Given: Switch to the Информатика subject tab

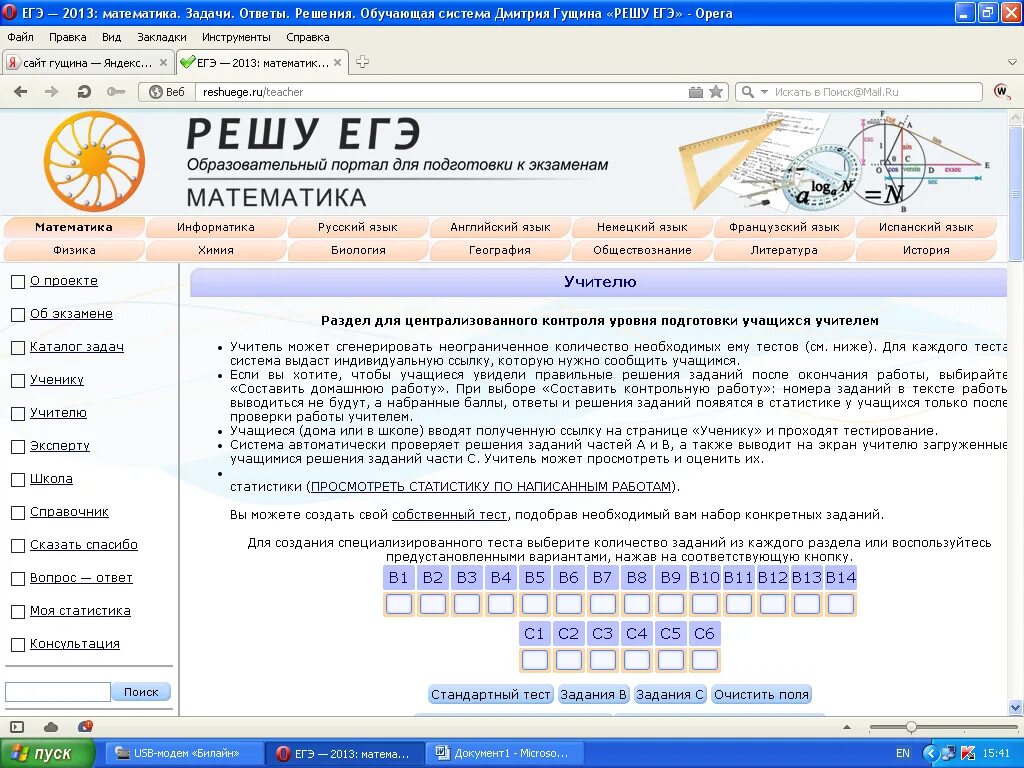Looking at the screenshot, I should coord(216,227).
